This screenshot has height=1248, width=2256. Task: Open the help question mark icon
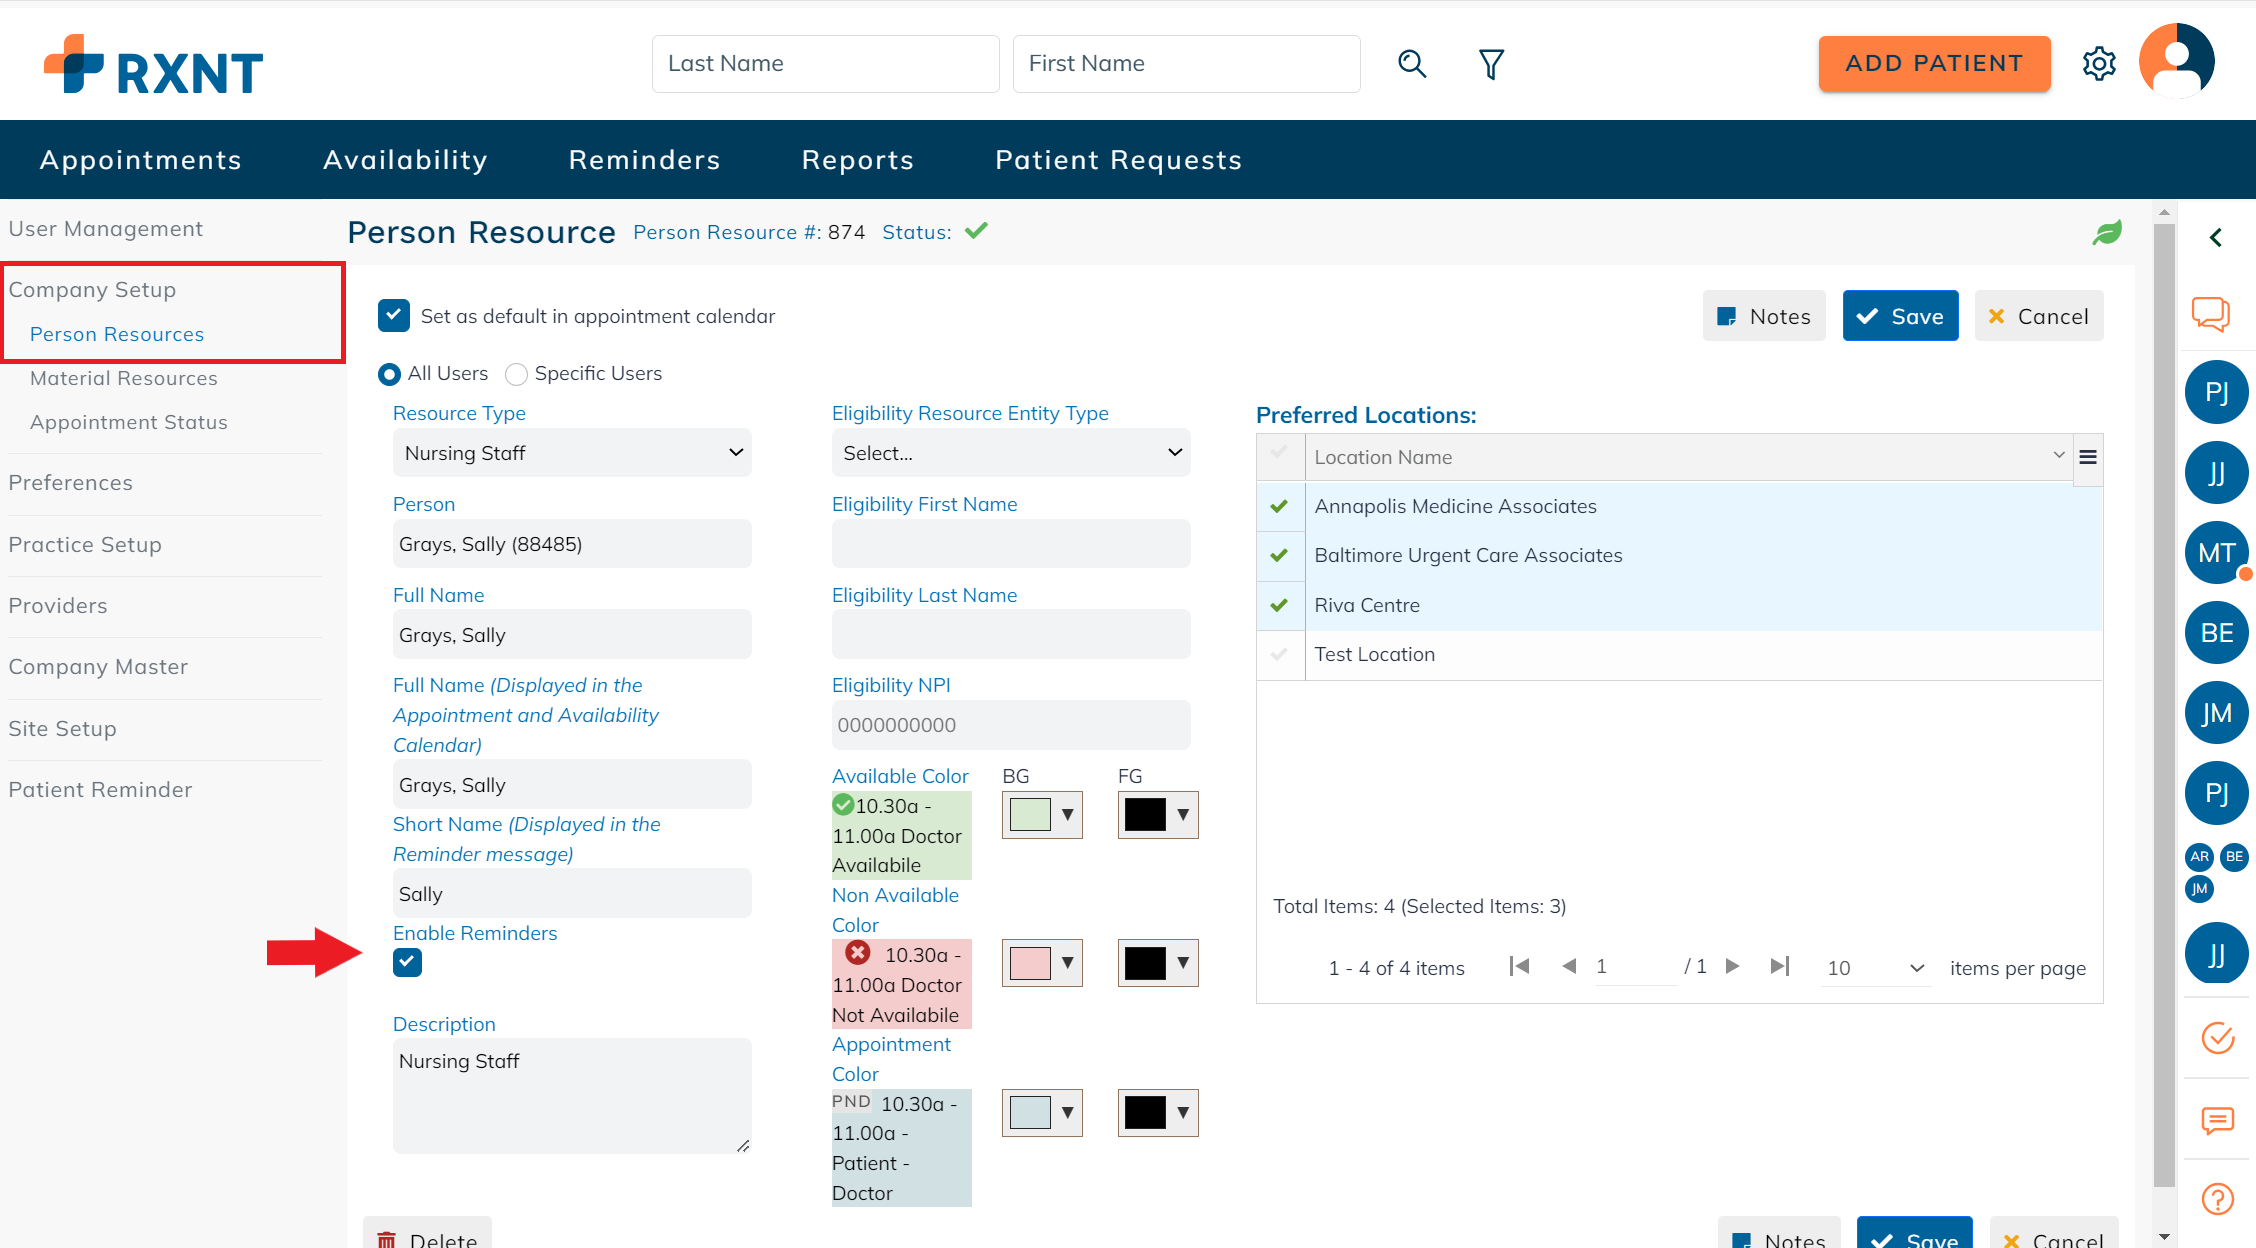(2217, 1198)
